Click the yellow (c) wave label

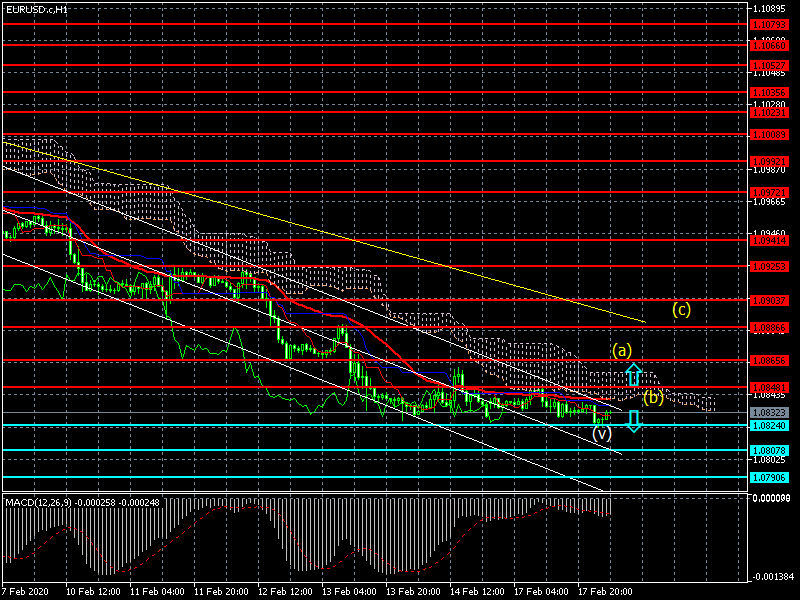tap(682, 309)
